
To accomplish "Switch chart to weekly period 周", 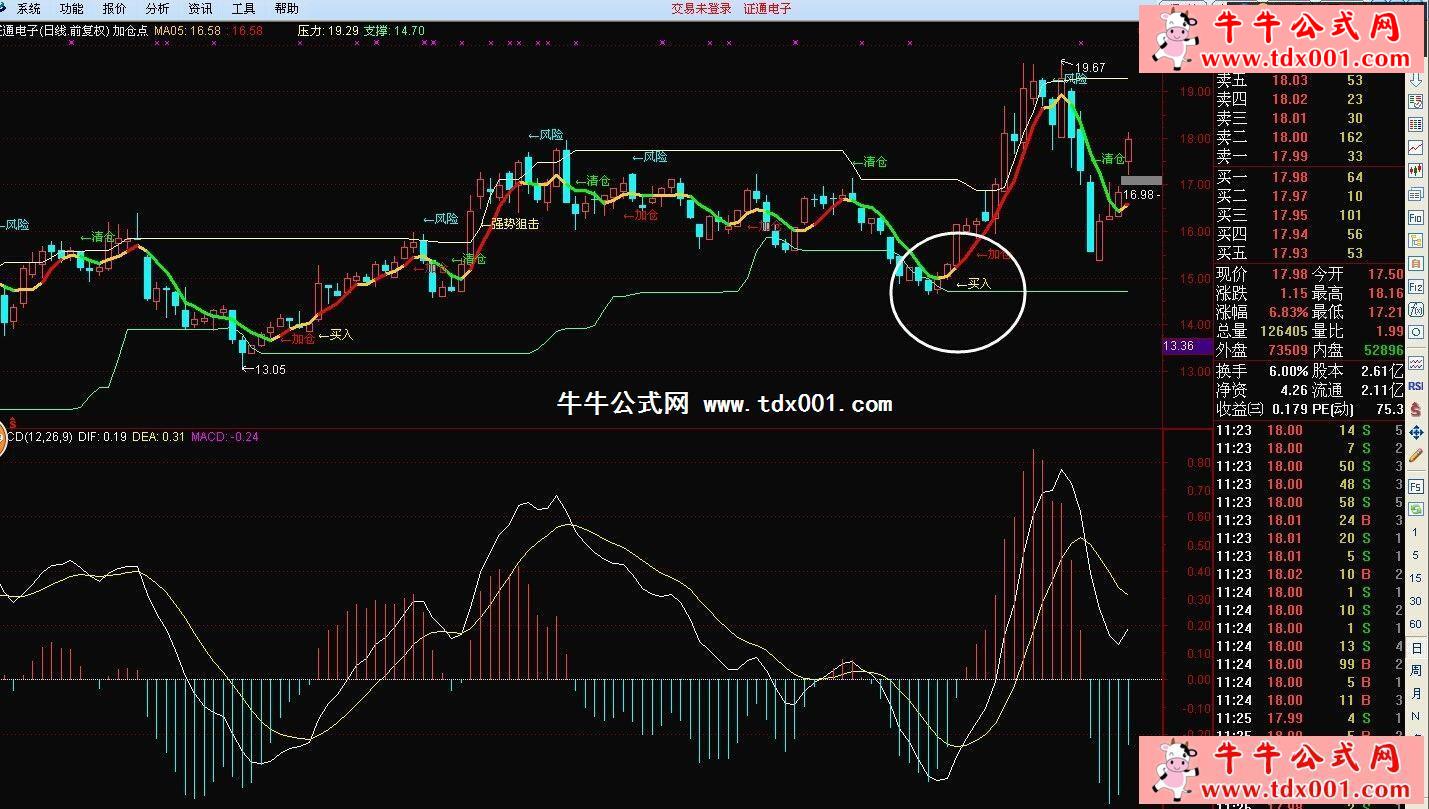I will pyautogui.click(x=1416, y=670).
